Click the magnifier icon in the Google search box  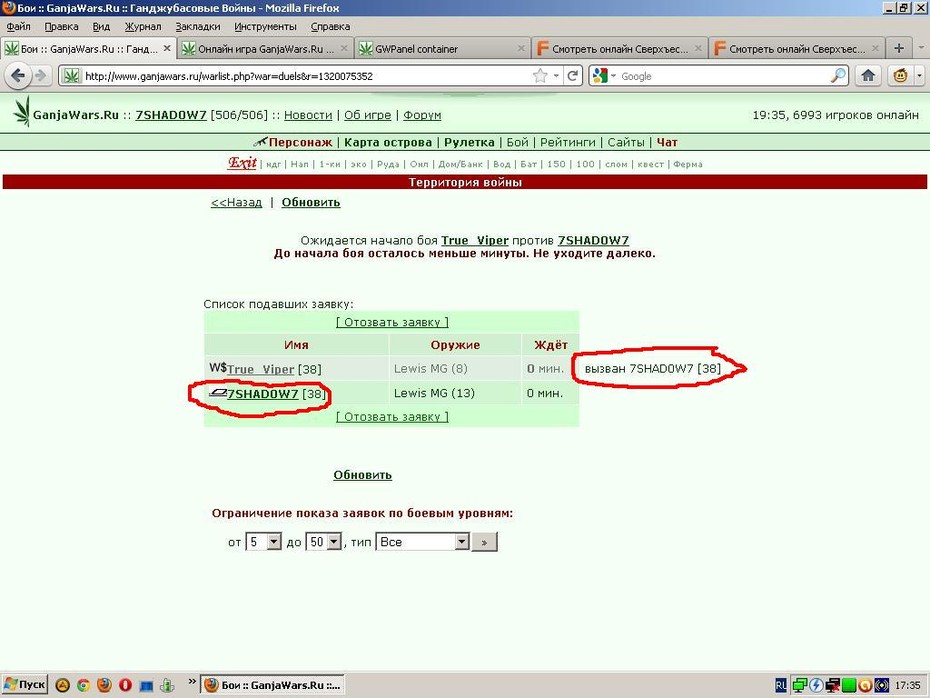[x=838, y=75]
